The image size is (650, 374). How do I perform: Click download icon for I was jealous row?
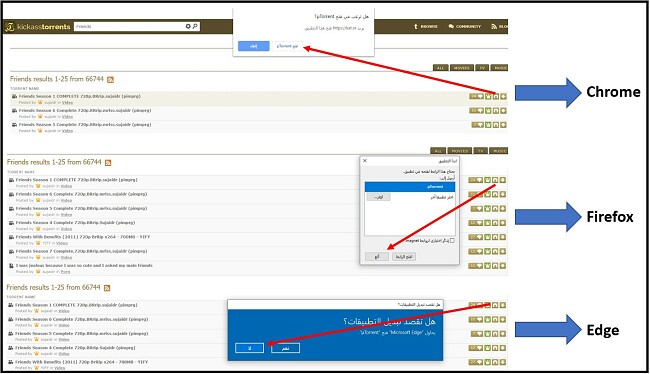502,266
